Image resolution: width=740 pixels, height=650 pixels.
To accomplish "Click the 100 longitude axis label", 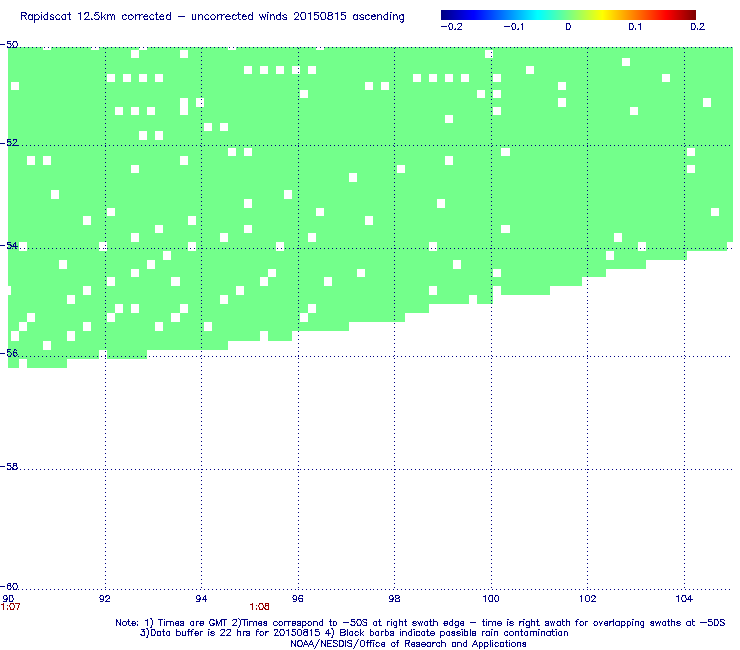I will [x=491, y=599].
